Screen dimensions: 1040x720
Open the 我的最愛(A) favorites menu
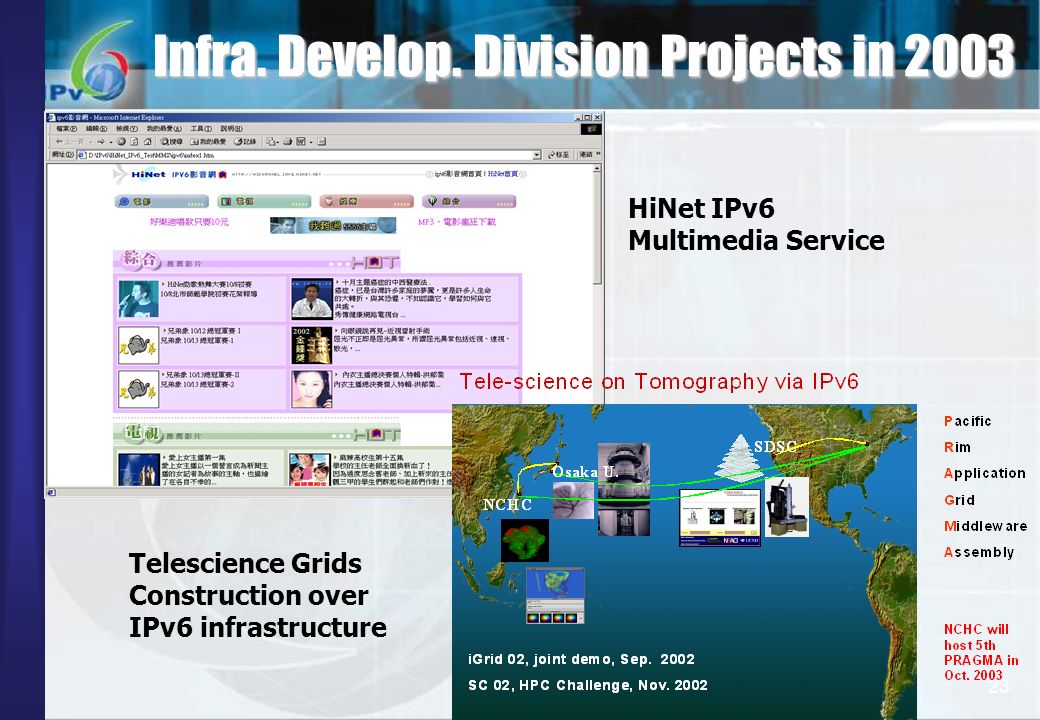[x=164, y=129]
